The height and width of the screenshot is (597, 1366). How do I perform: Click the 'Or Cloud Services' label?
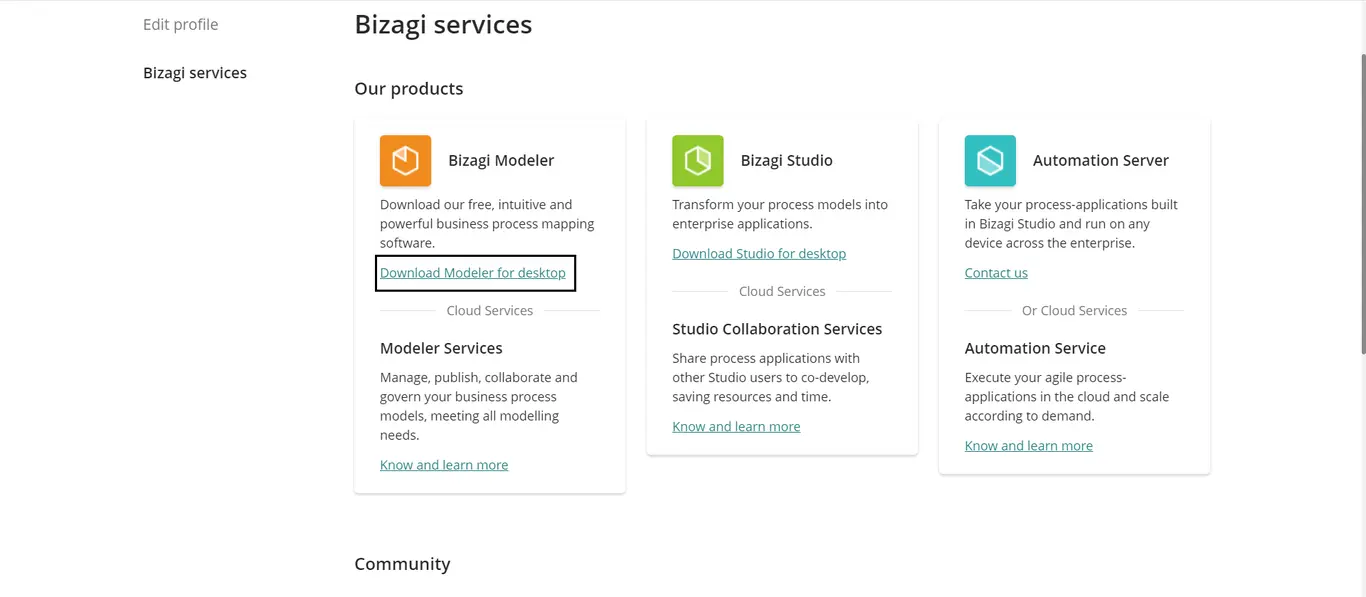(x=1074, y=311)
